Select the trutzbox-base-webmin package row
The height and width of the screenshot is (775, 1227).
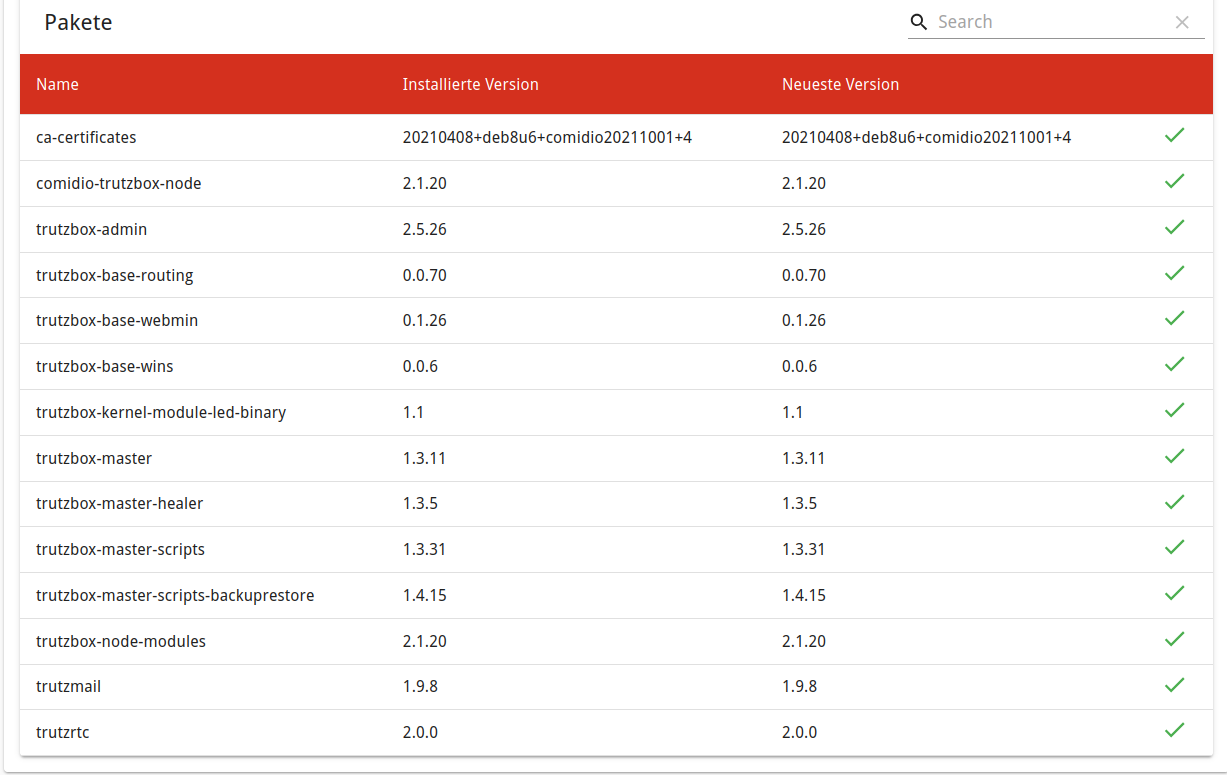(117, 321)
